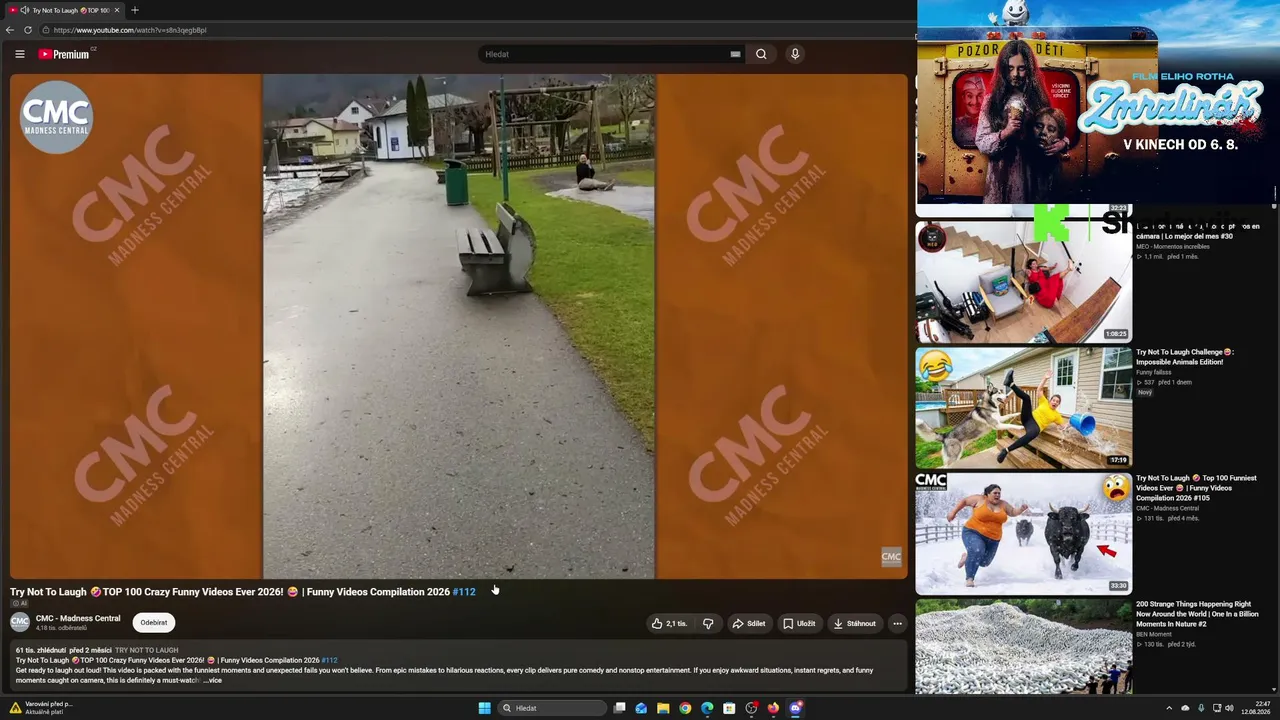Open the 200 Strange Things video thumbnail
This screenshot has height=720, width=1280.
[1024, 646]
